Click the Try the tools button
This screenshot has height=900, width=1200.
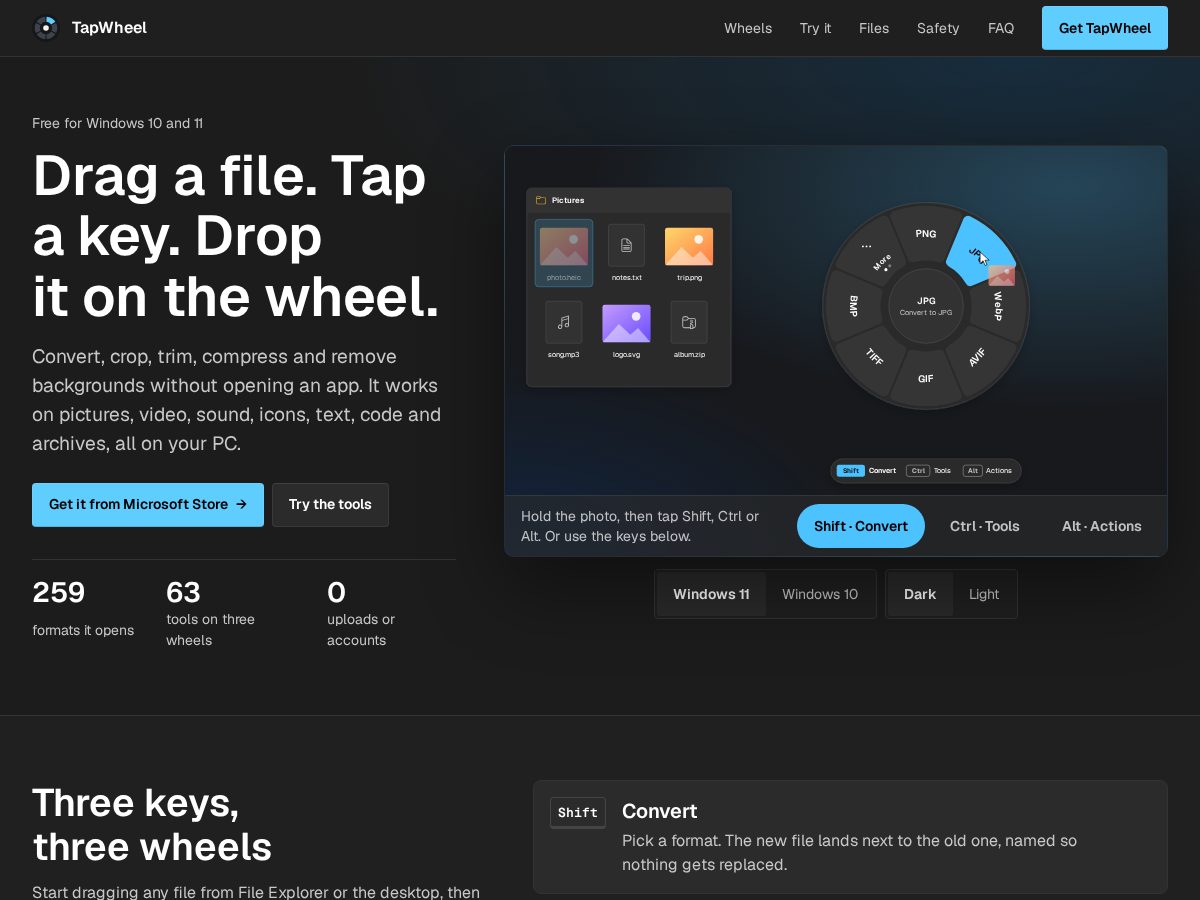[x=330, y=505]
